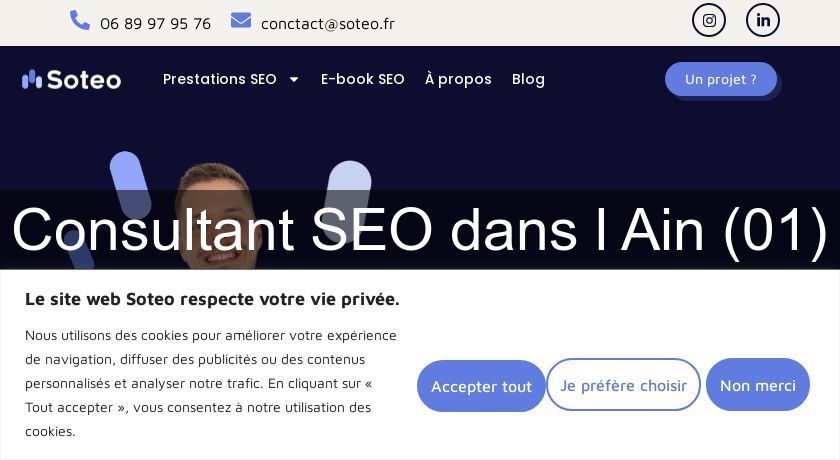Call the 06 89 97 95 76 number

(155, 23)
